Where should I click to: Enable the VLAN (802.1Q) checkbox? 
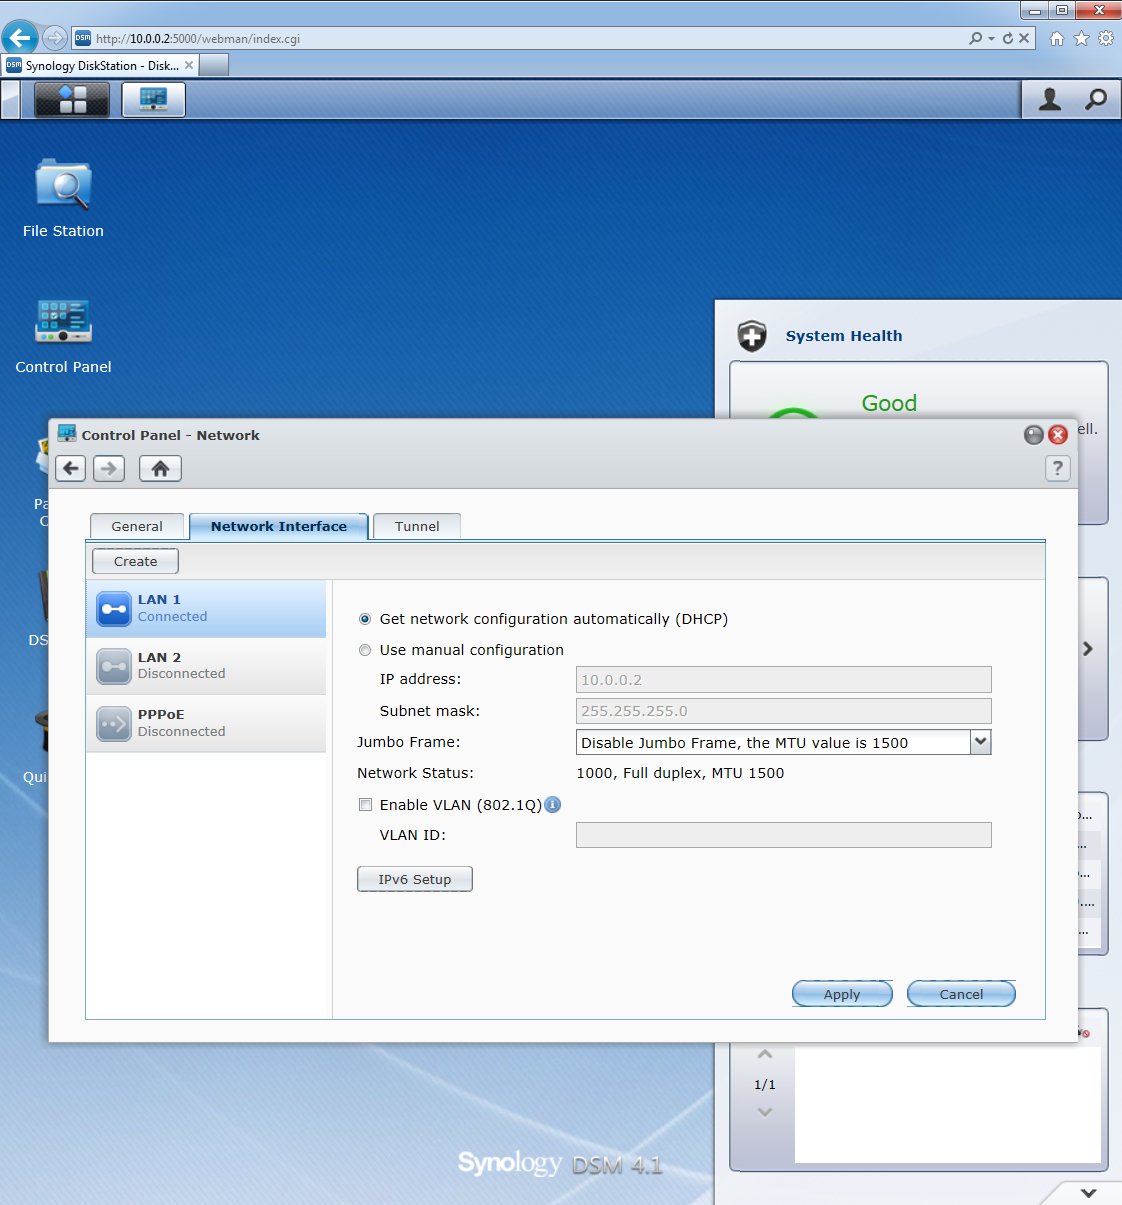[365, 804]
